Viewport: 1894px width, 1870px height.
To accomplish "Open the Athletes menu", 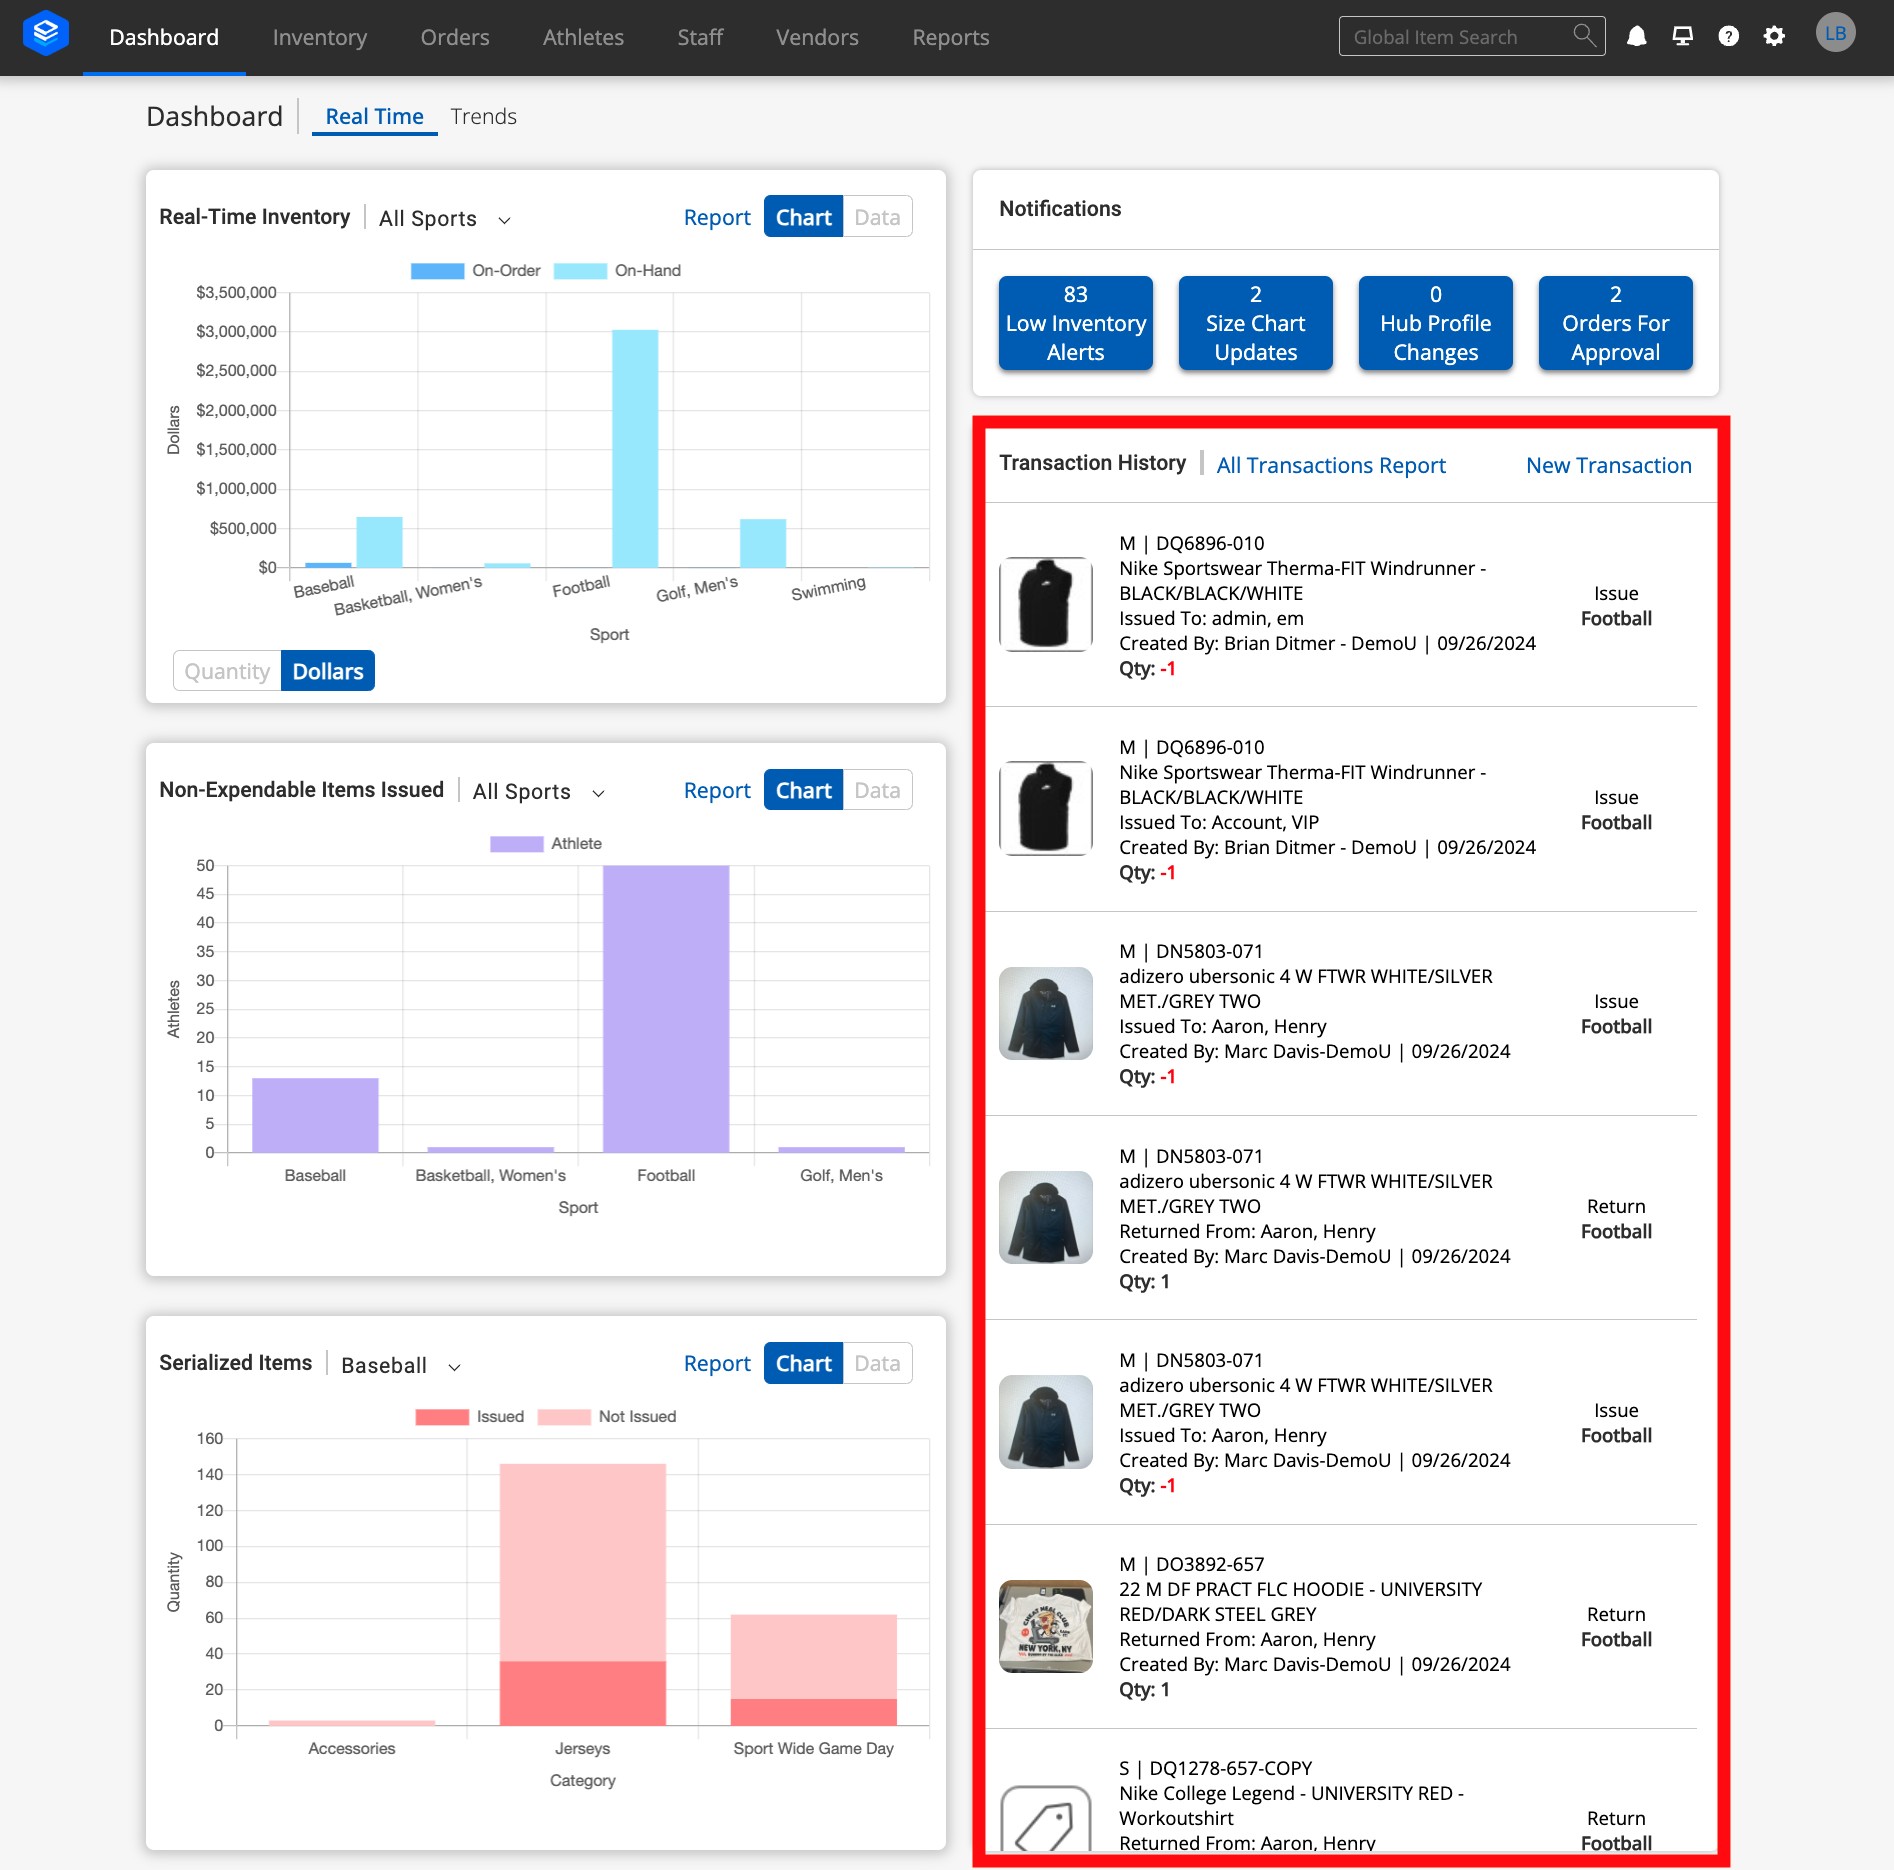I will pos(583,37).
